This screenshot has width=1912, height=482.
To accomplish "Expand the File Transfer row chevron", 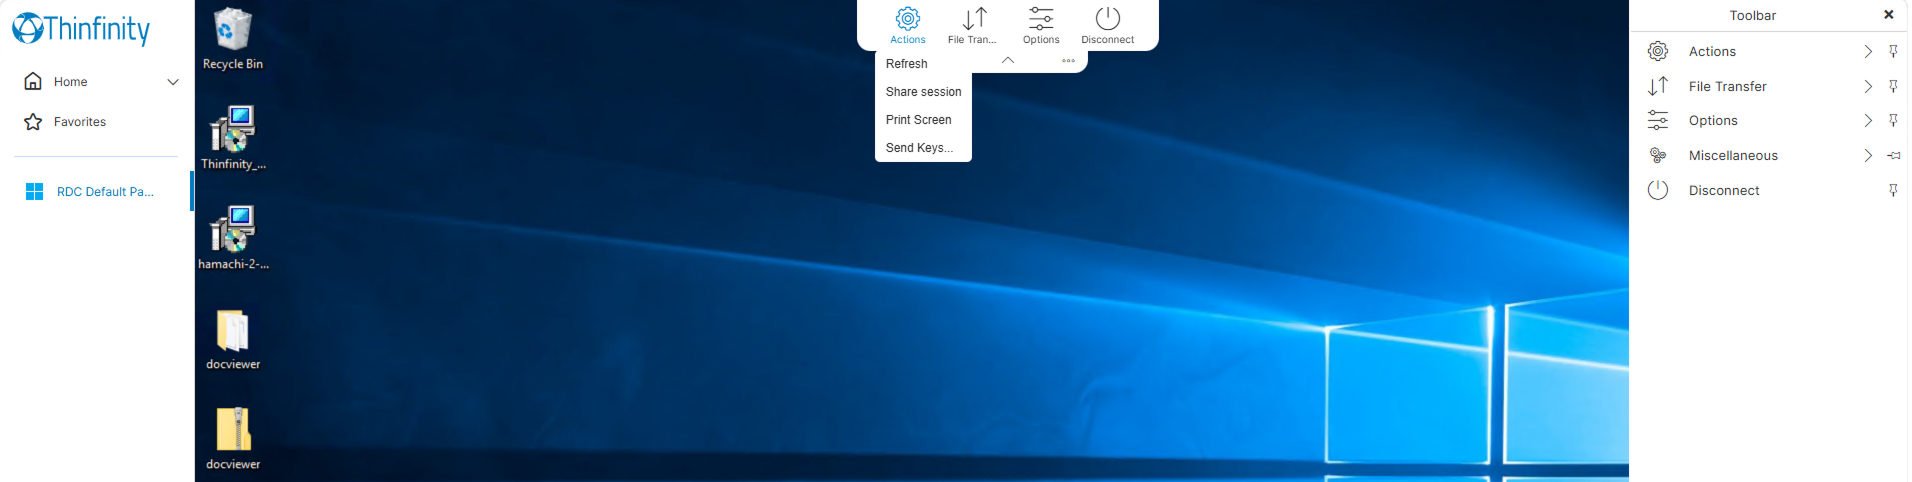I will pos(1867,86).
